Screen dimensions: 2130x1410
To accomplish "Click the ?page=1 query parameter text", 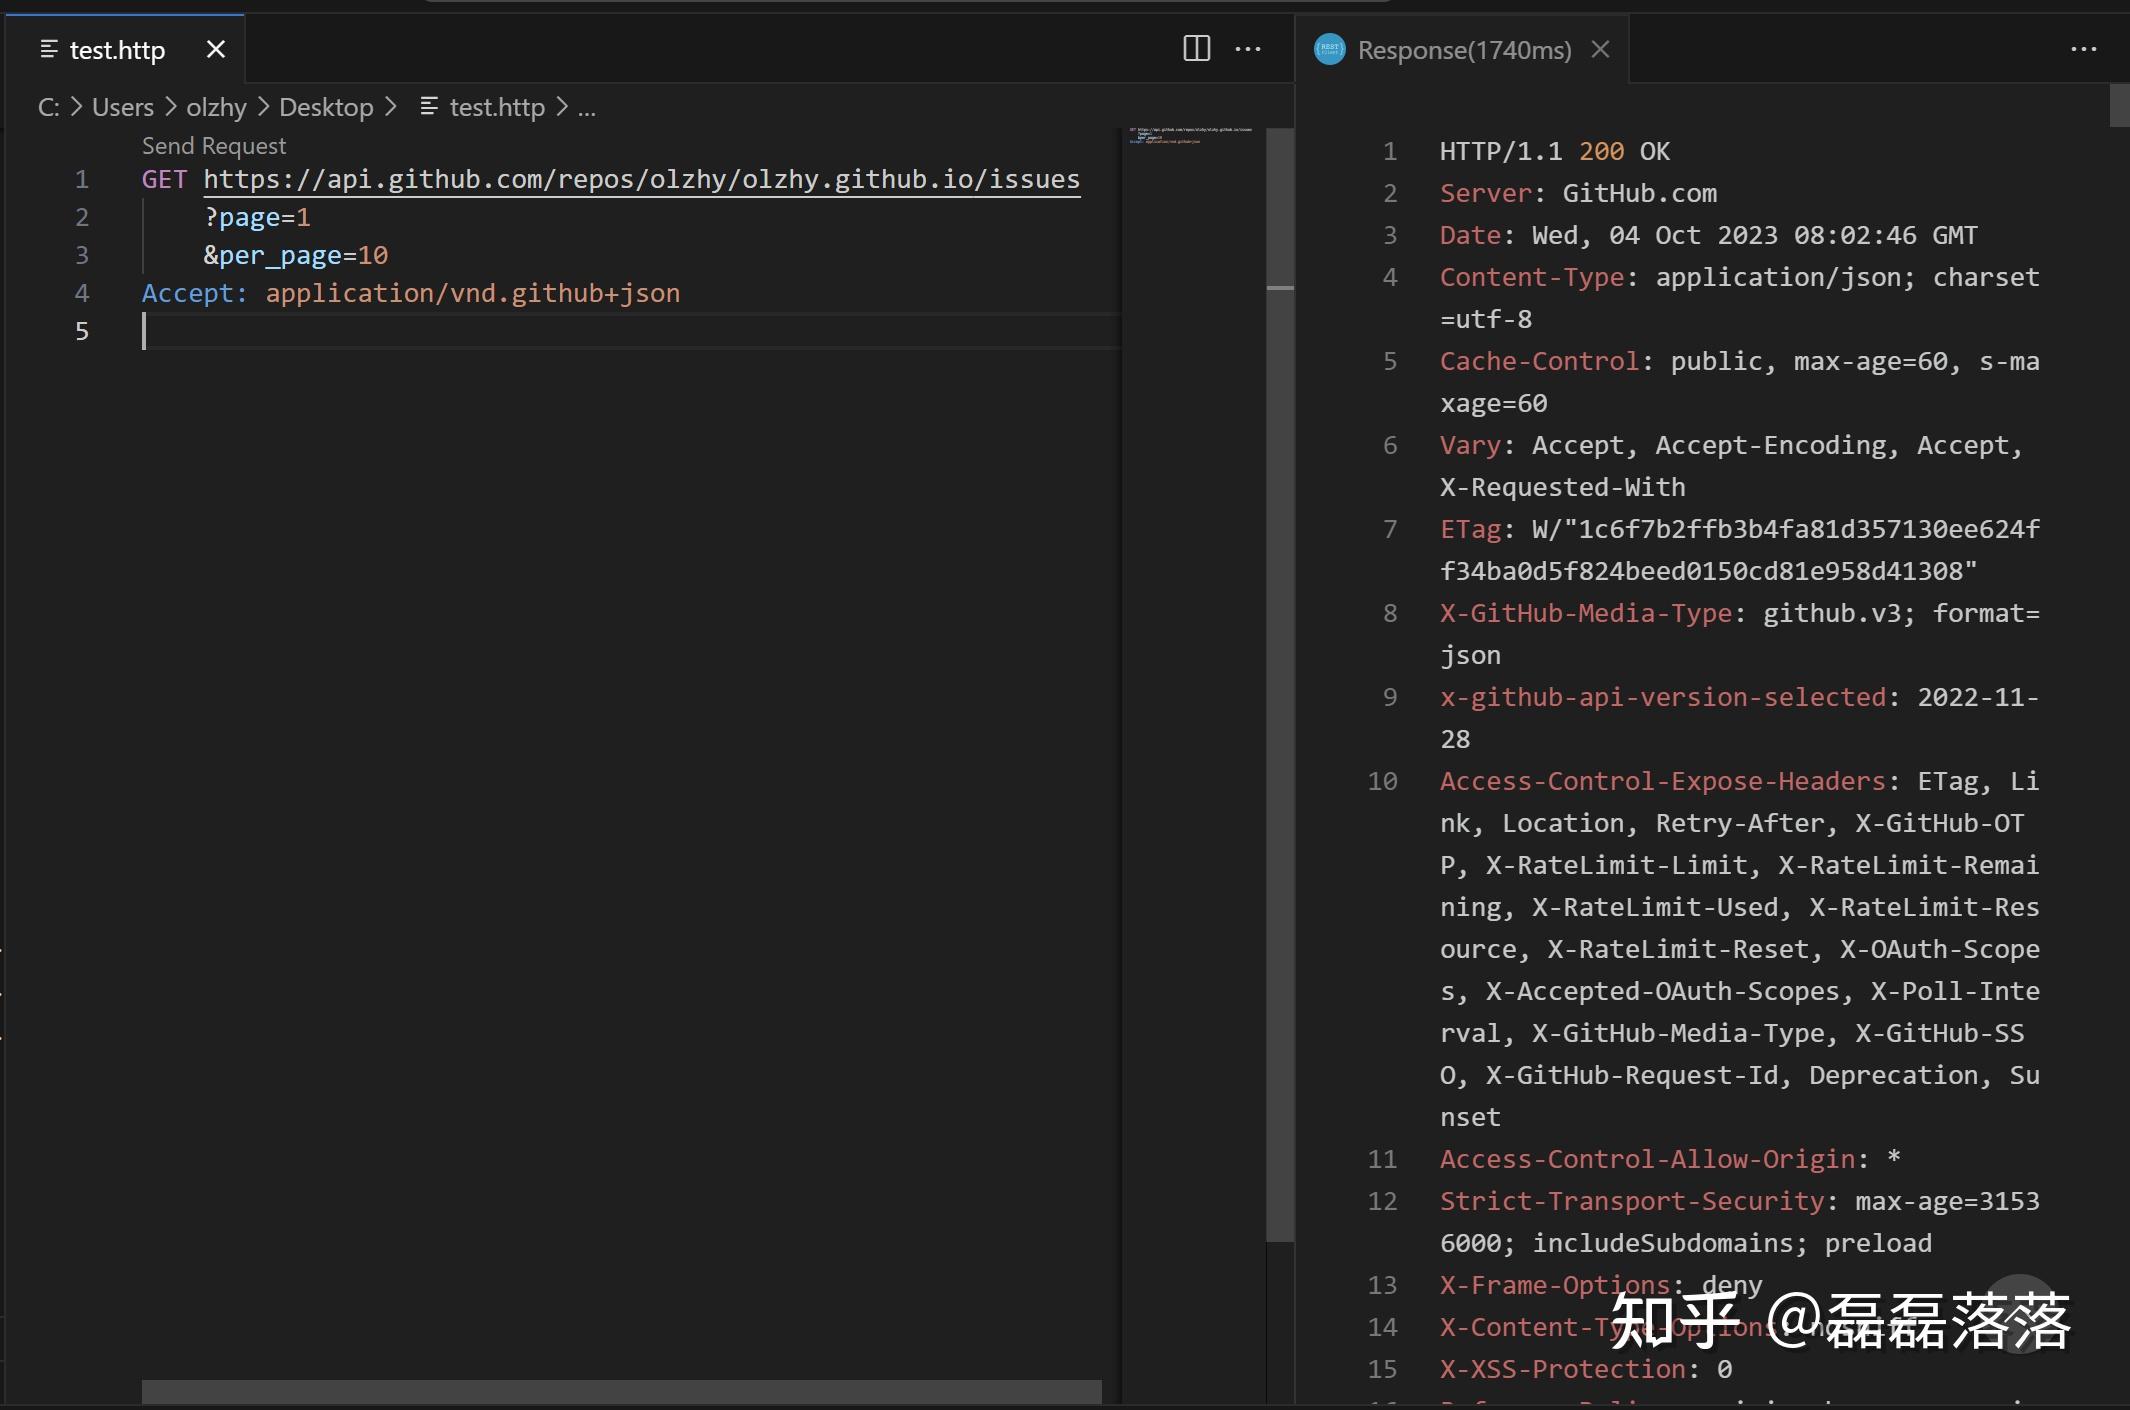I will click(x=257, y=217).
